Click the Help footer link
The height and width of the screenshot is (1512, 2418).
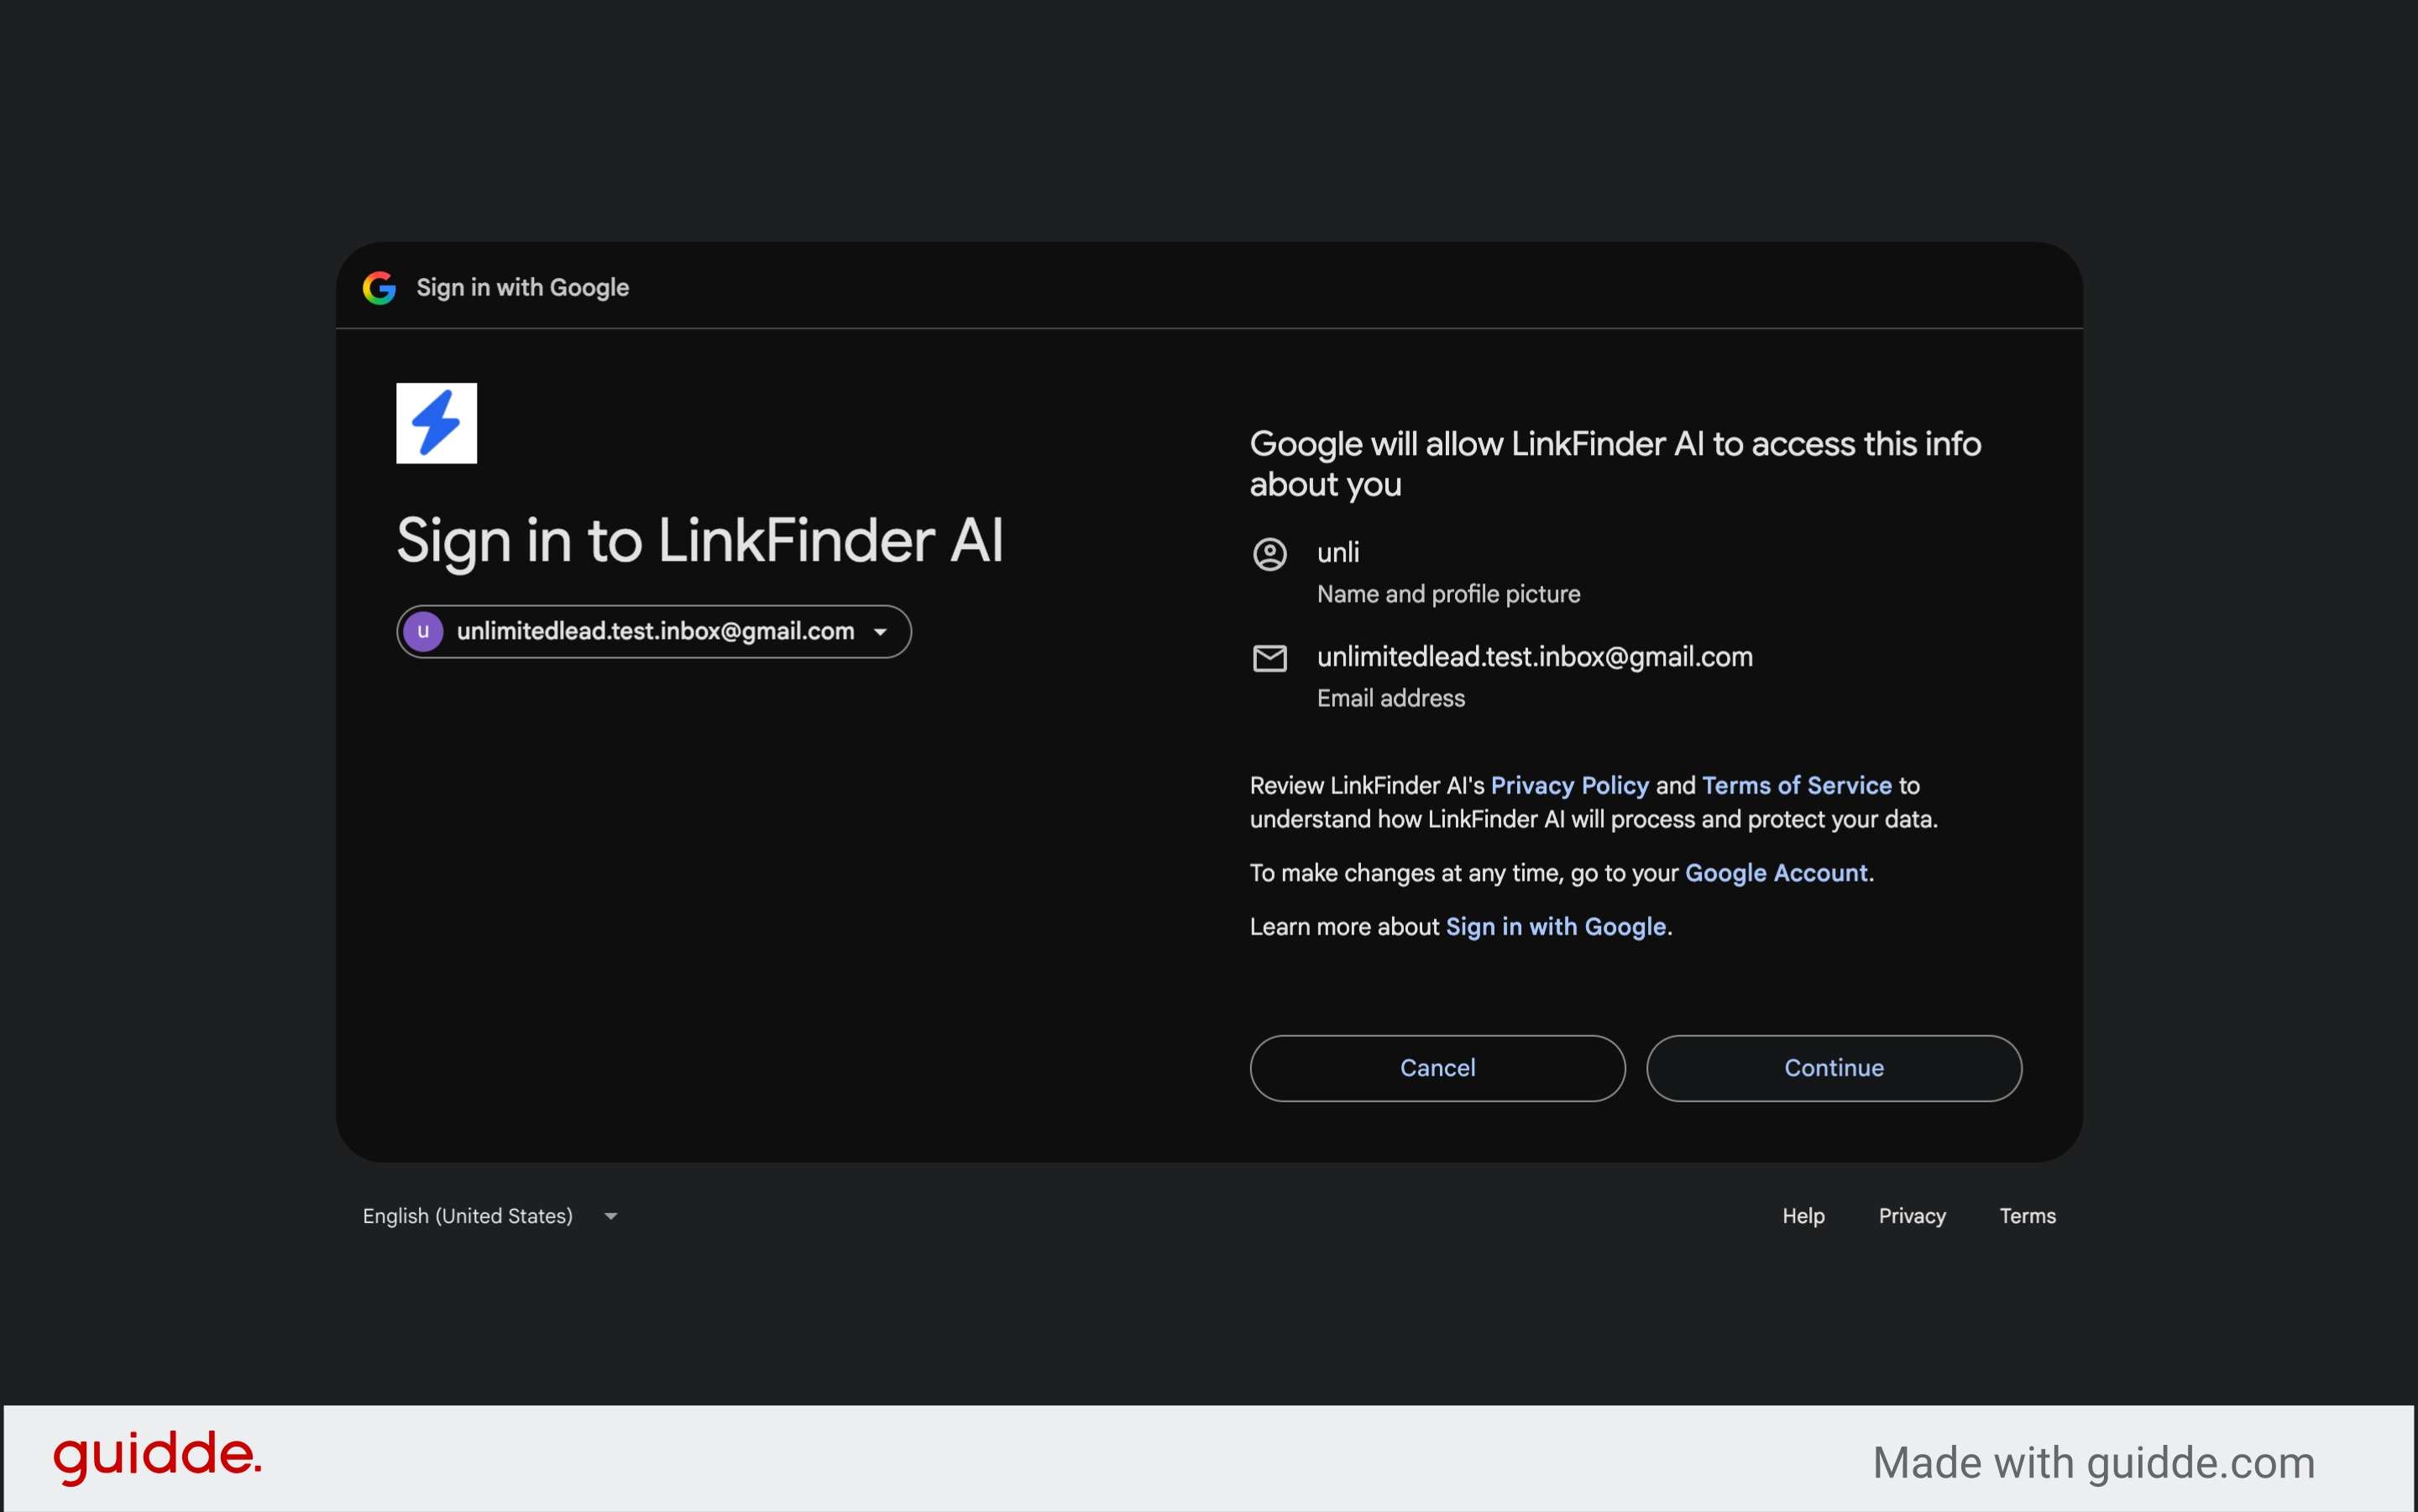(1803, 1216)
